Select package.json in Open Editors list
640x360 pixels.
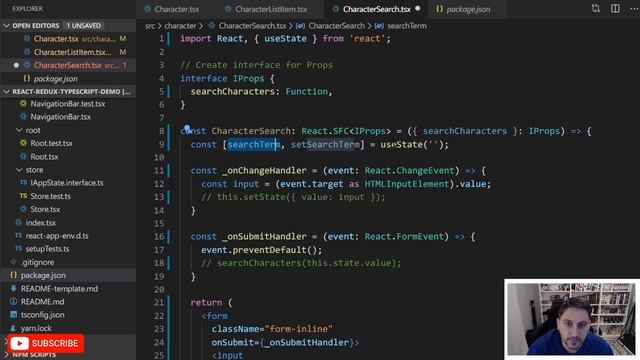pyautogui.click(x=68, y=79)
